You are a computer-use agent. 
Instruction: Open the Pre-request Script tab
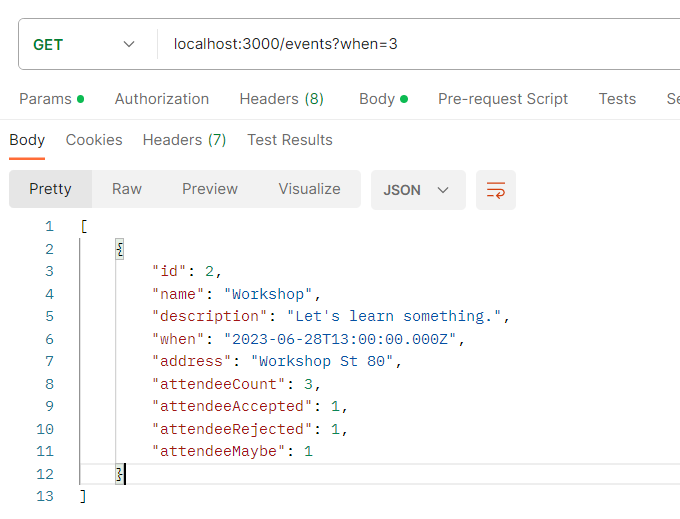(x=503, y=99)
